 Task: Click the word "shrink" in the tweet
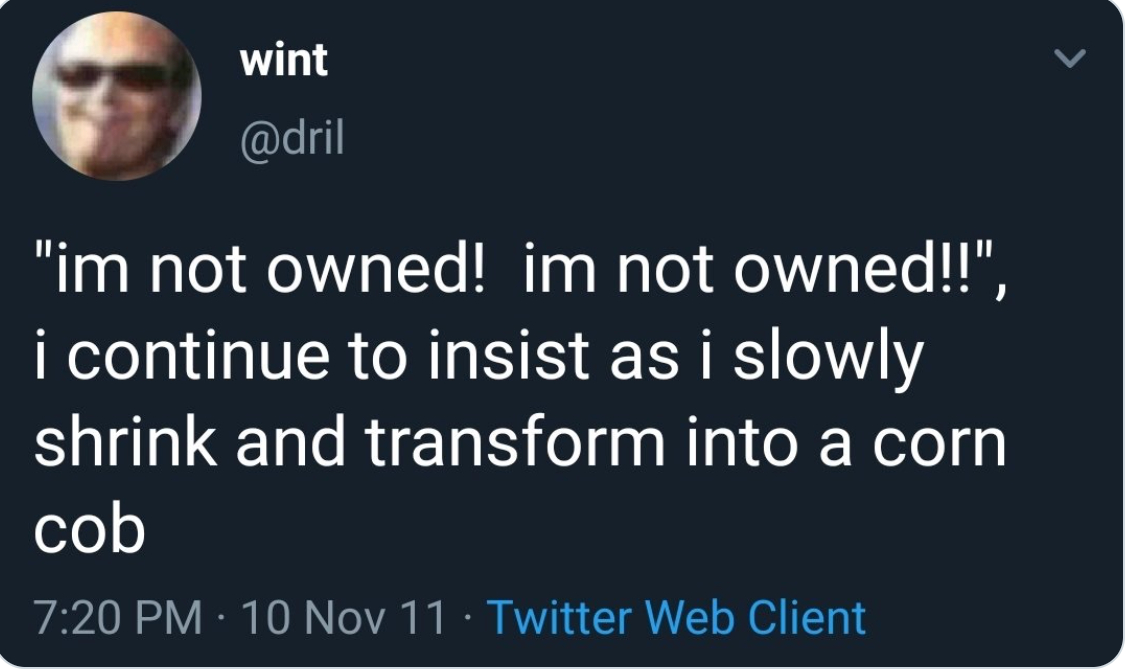124,442
